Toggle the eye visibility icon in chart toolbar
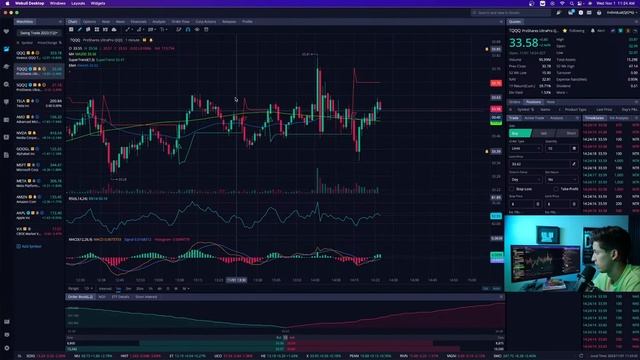This screenshot has width=640, height=360. tap(197, 29)
